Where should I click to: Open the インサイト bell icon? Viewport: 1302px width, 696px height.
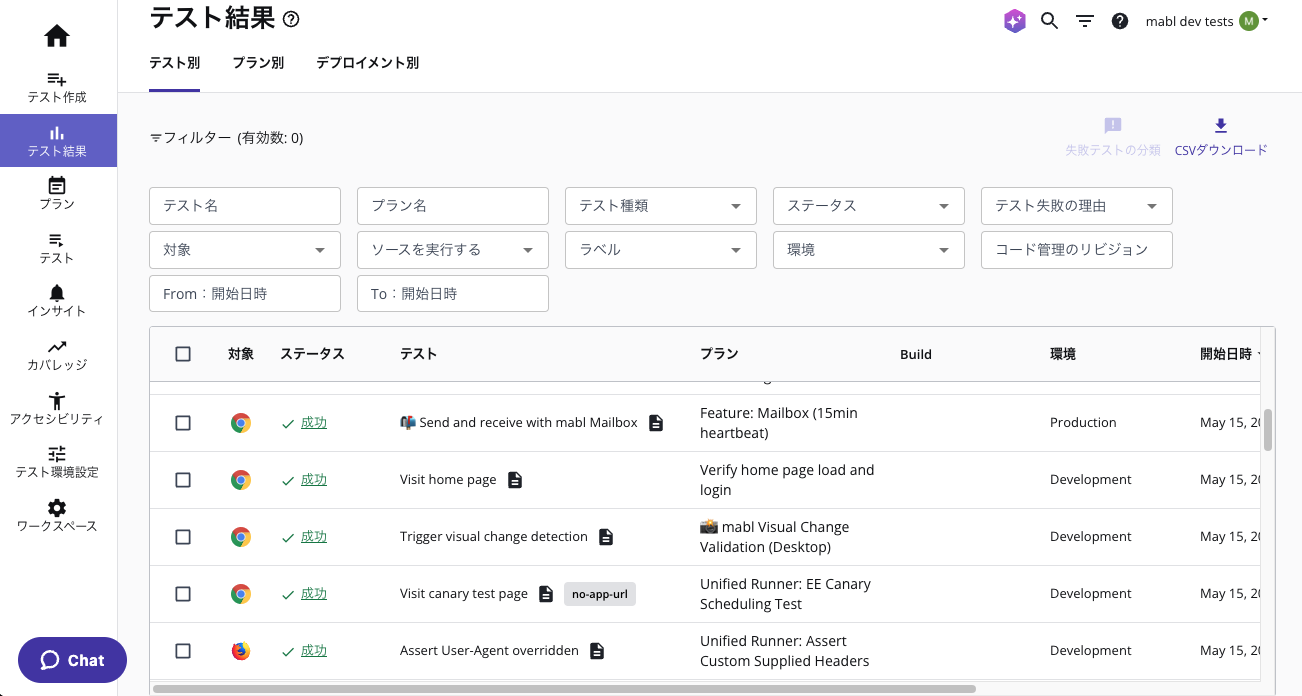(57, 293)
